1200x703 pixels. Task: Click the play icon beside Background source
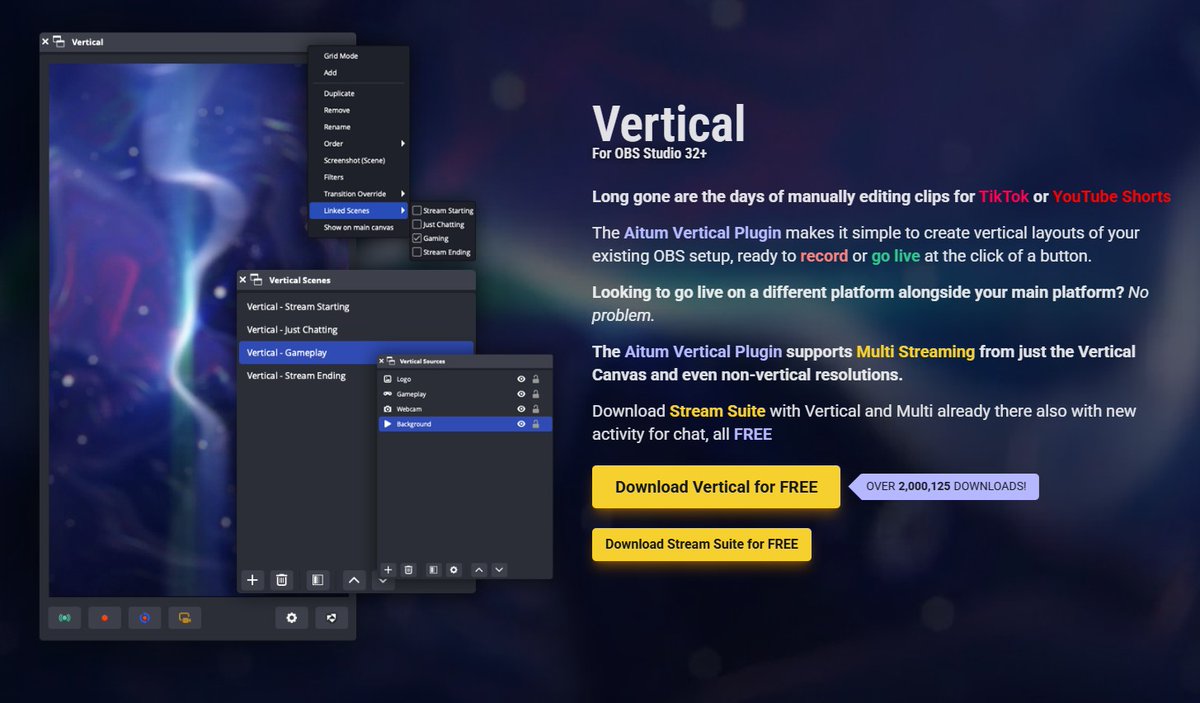pos(388,425)
